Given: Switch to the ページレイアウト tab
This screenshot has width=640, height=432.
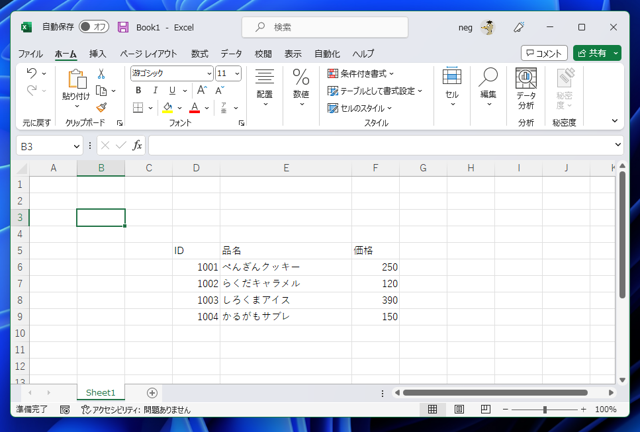Looking at the screenshot, I should pos(148,53).
